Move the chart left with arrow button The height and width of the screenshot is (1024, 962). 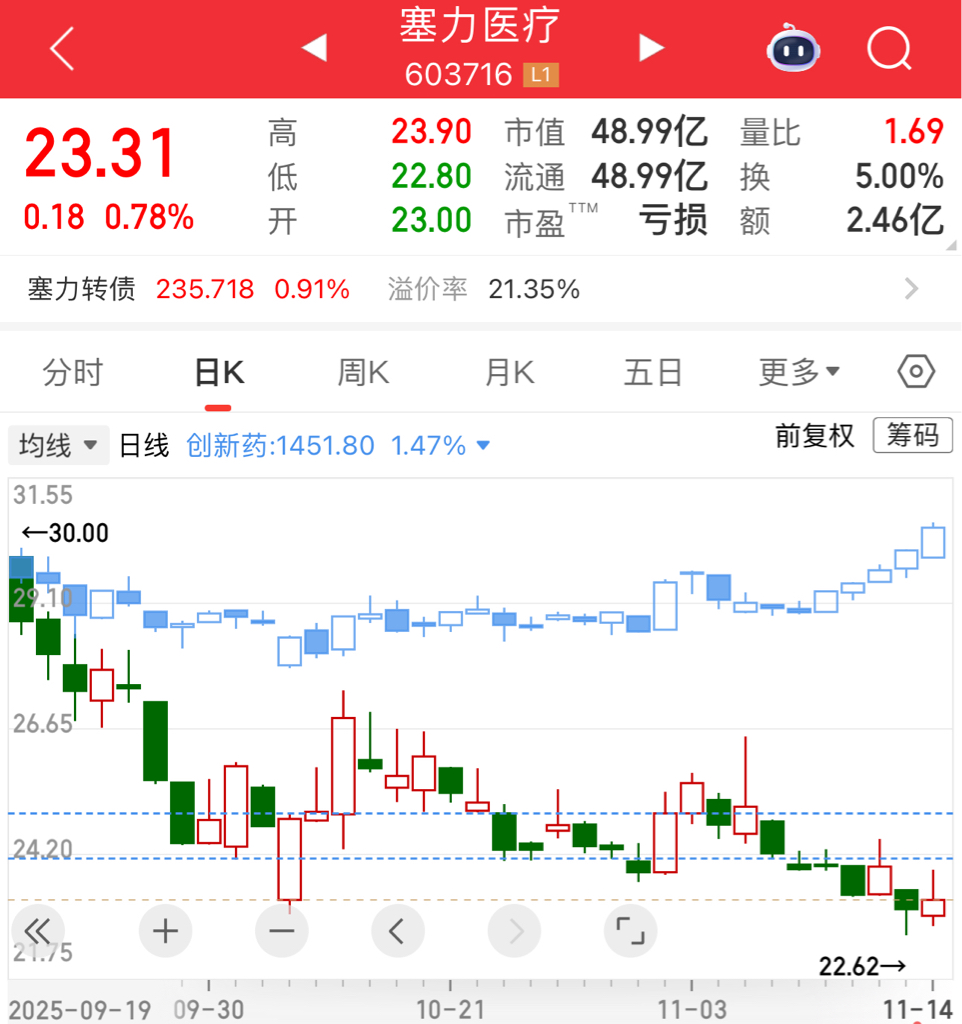tap(398, 931)
